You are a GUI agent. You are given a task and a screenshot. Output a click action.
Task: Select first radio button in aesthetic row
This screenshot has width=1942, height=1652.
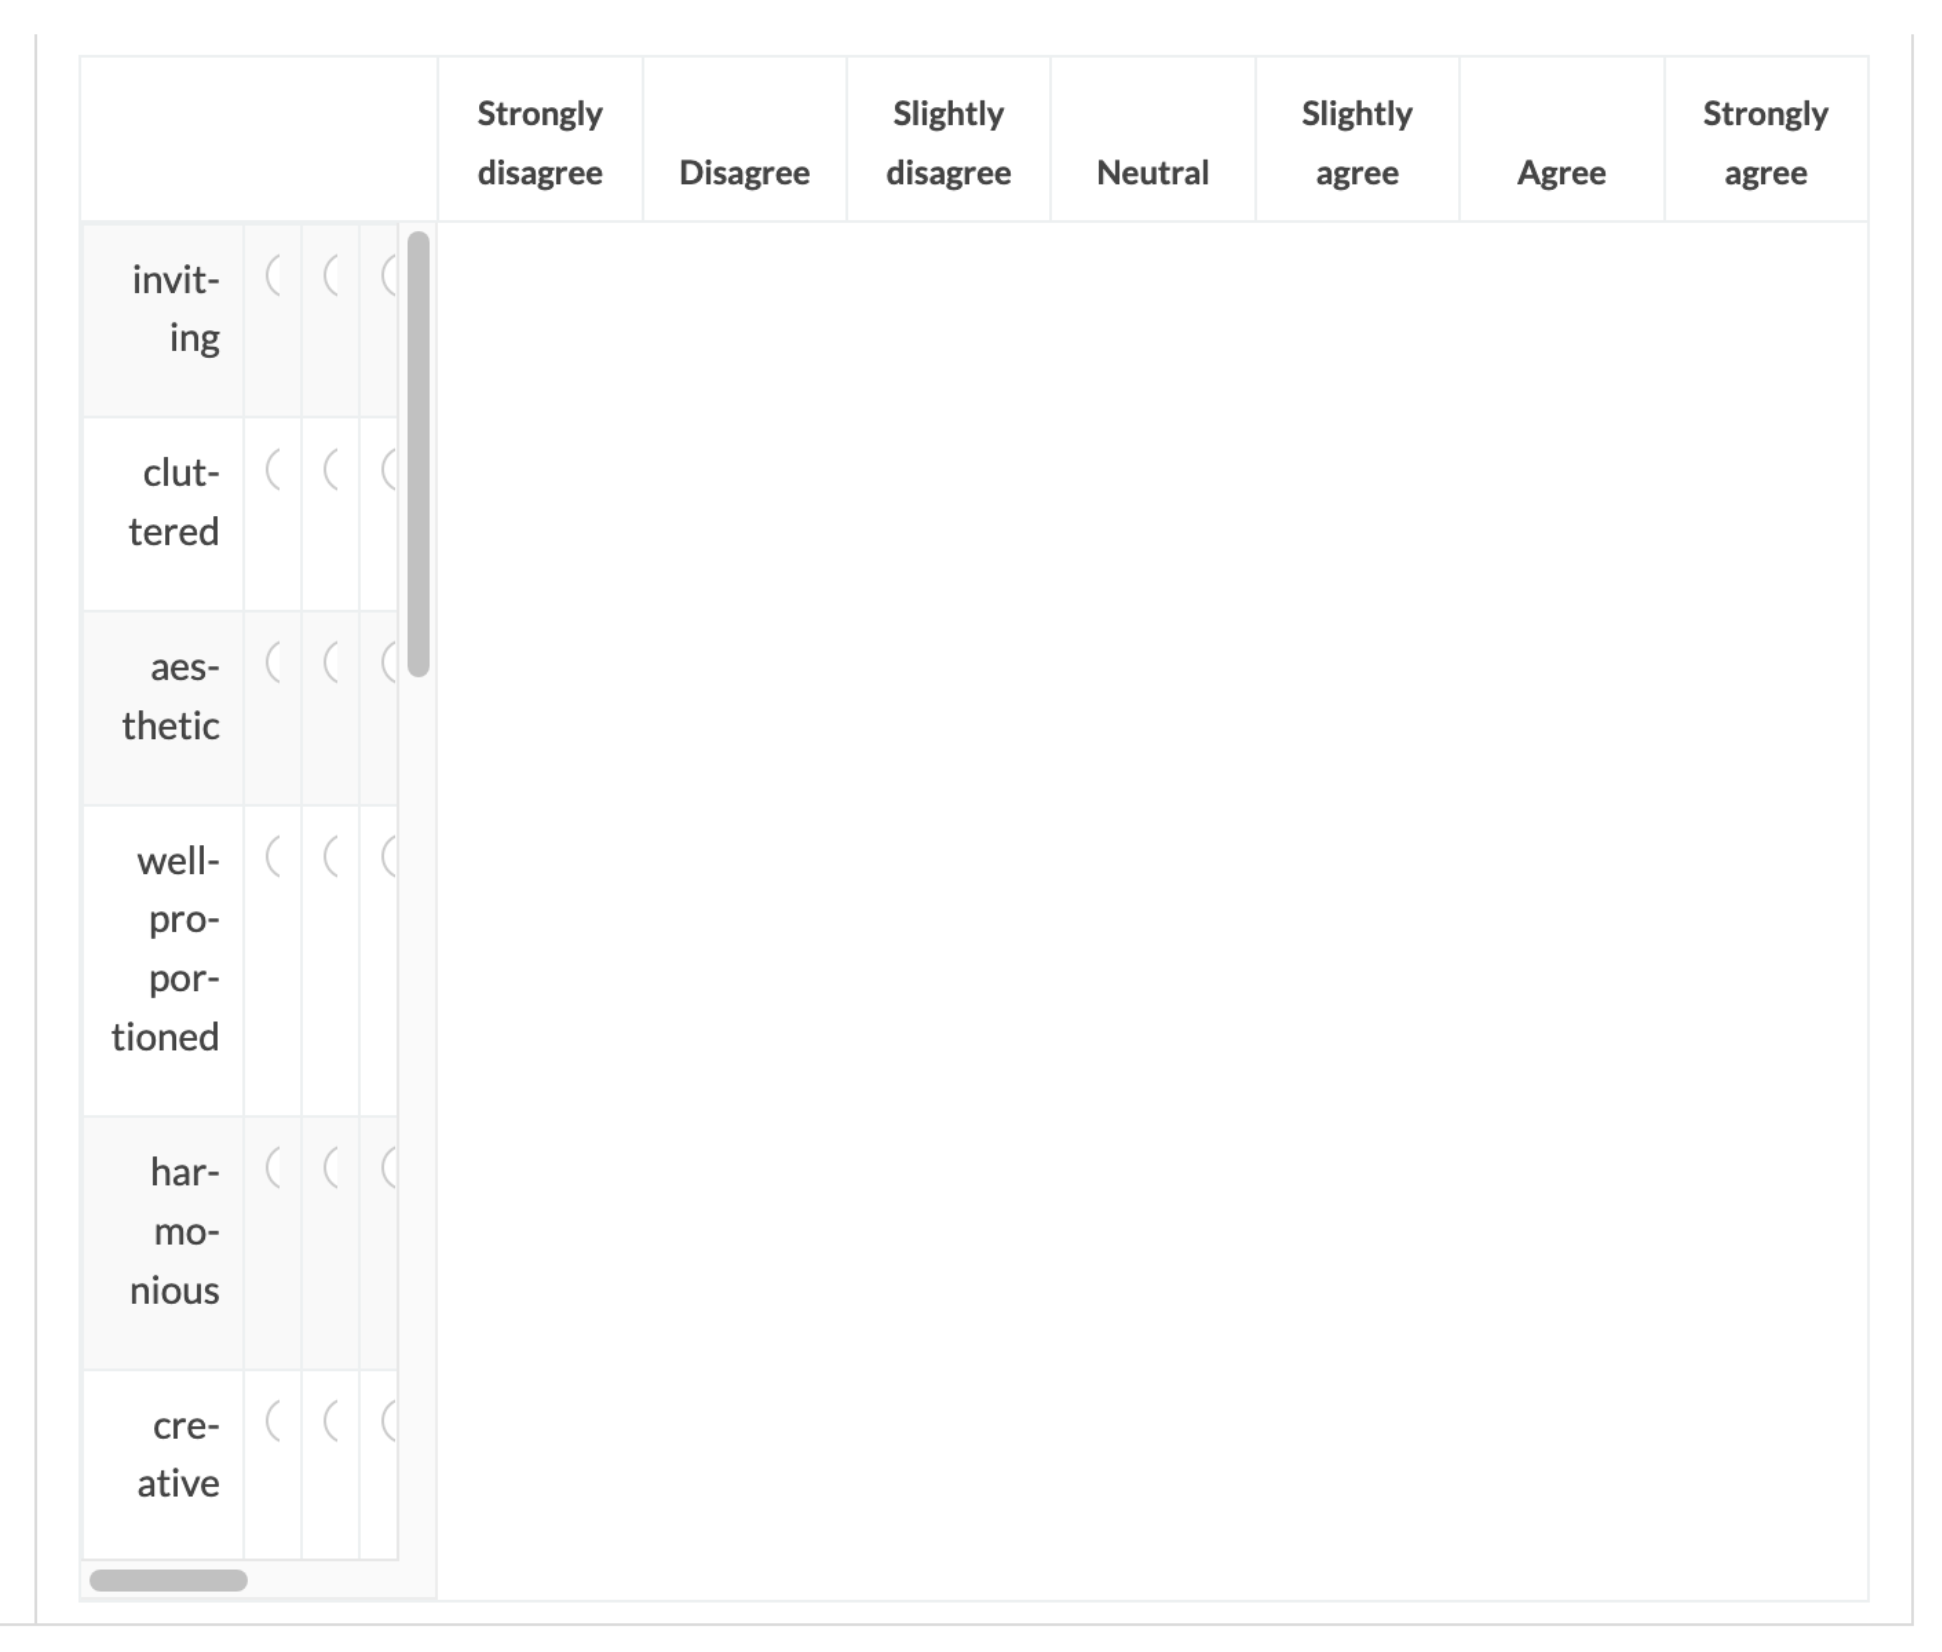coord(274,662)
